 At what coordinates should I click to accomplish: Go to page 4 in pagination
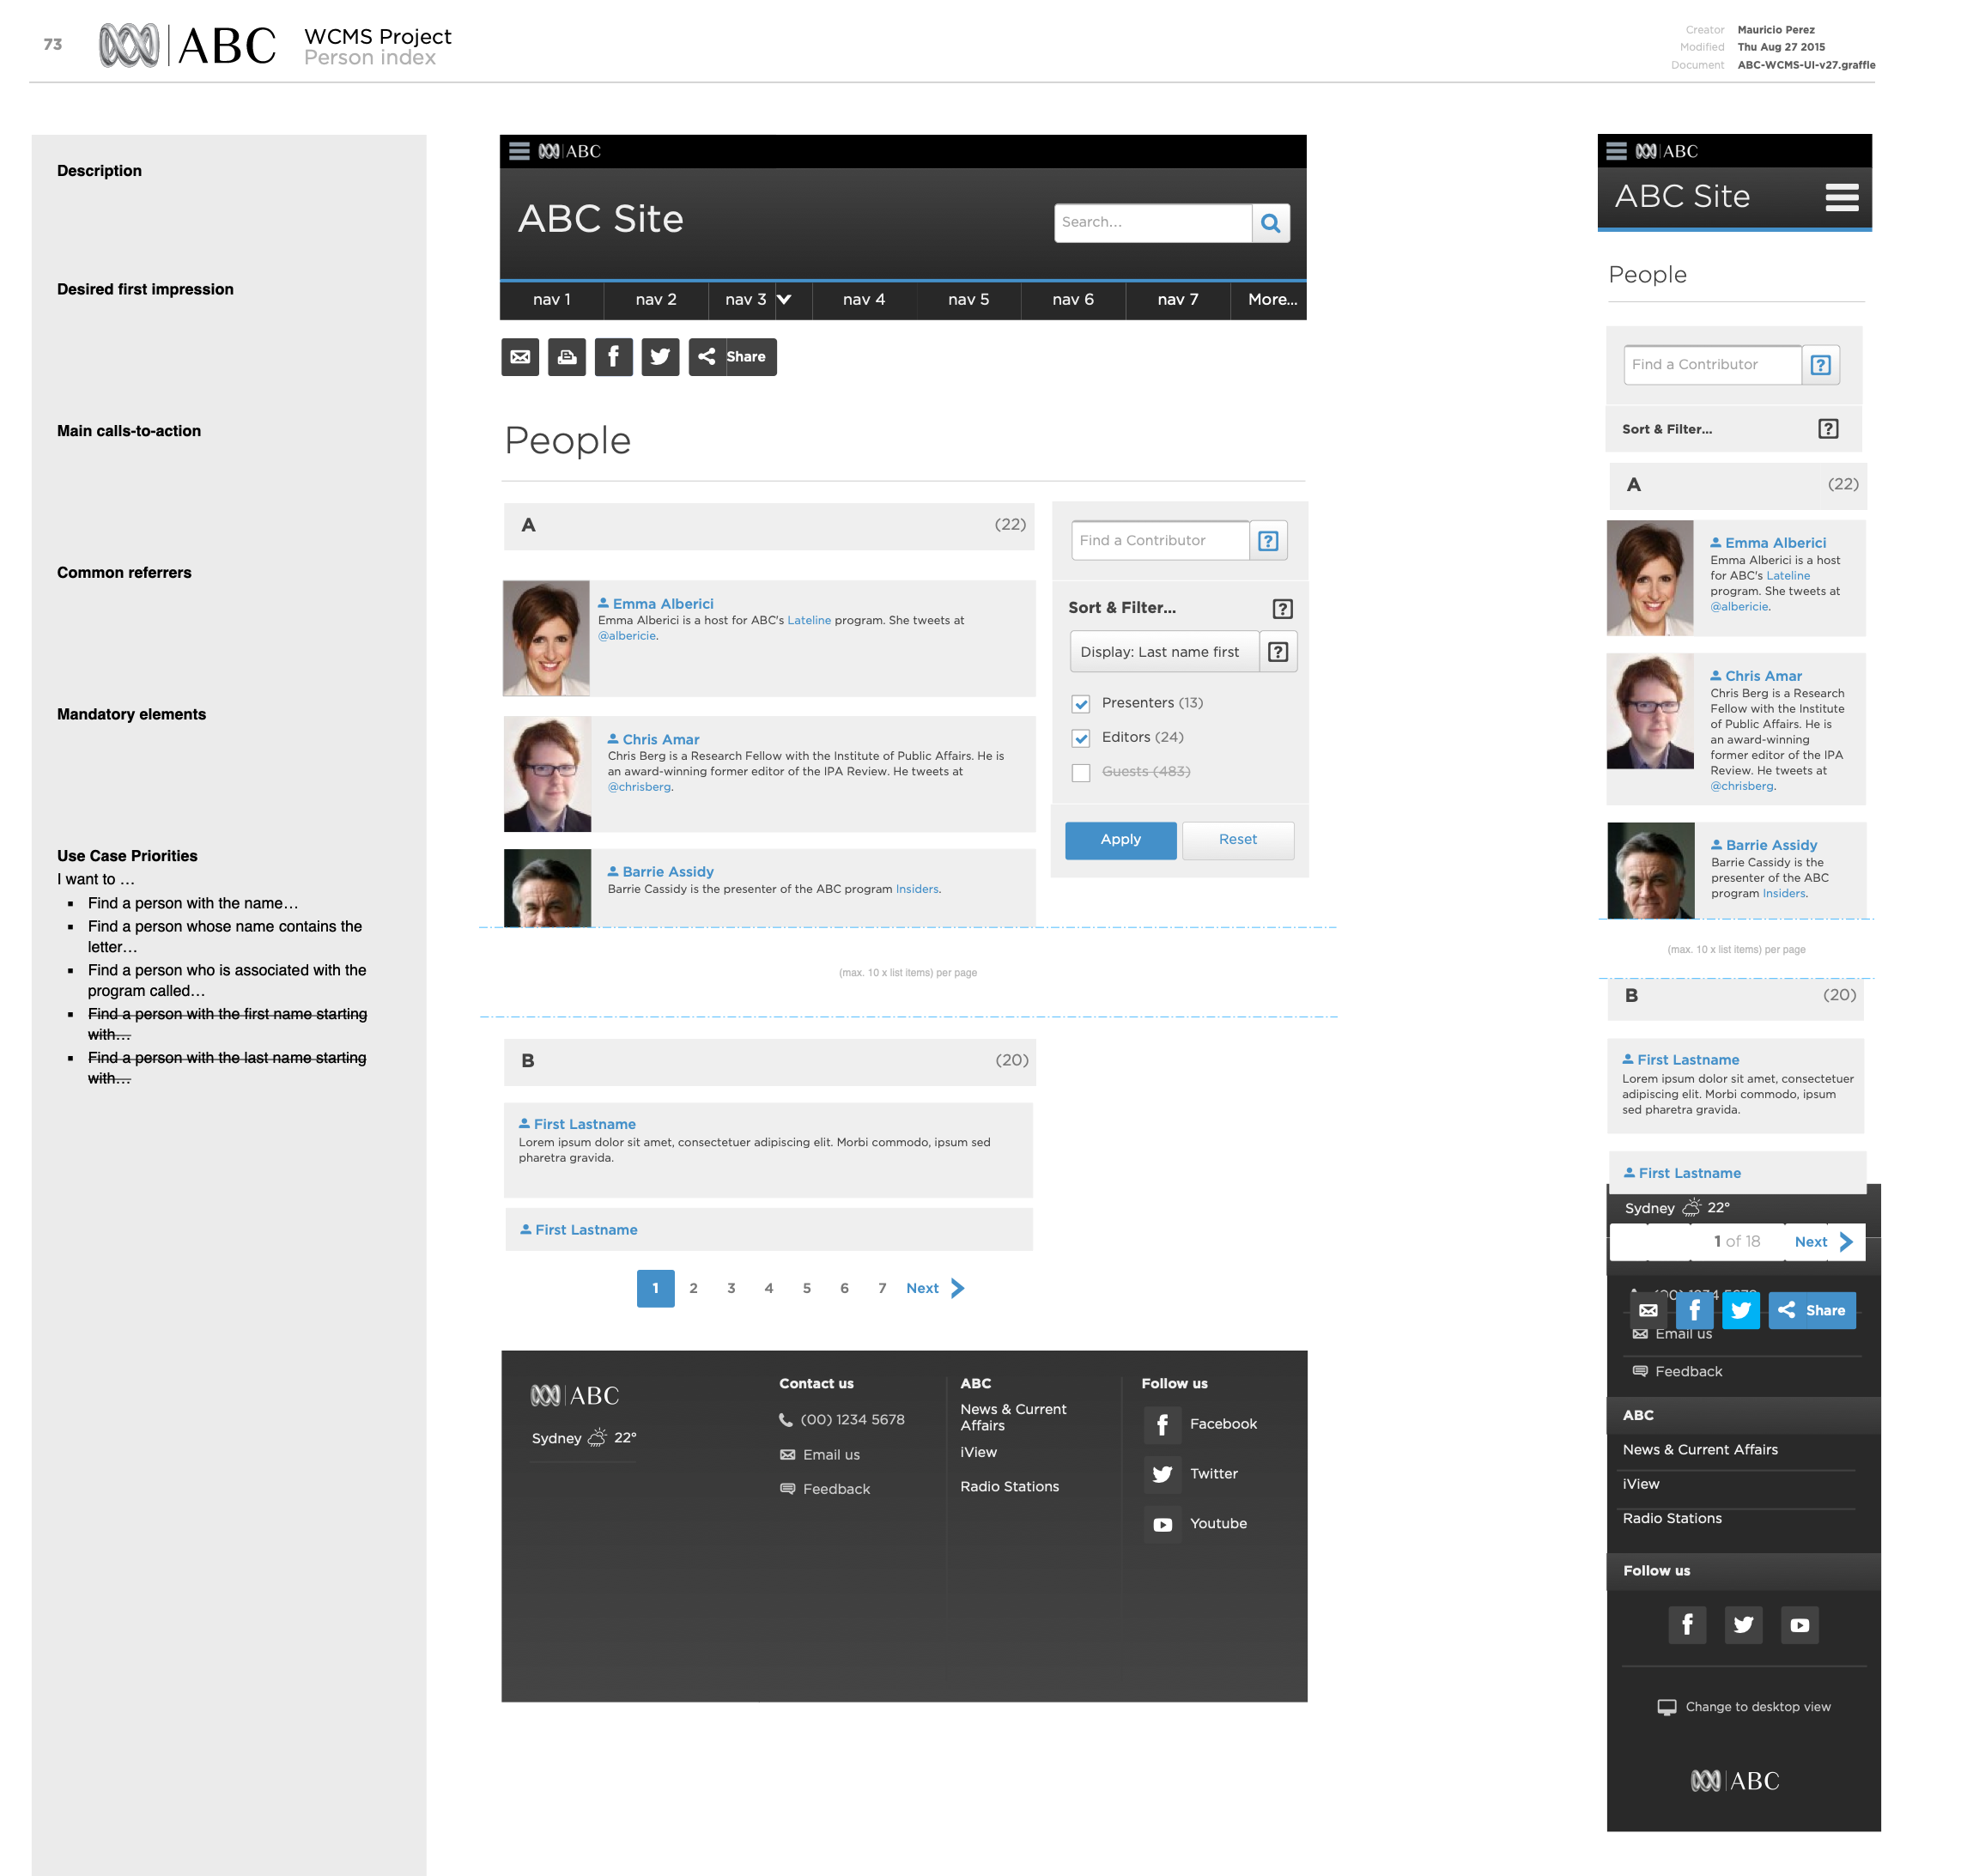[768, 1288]
